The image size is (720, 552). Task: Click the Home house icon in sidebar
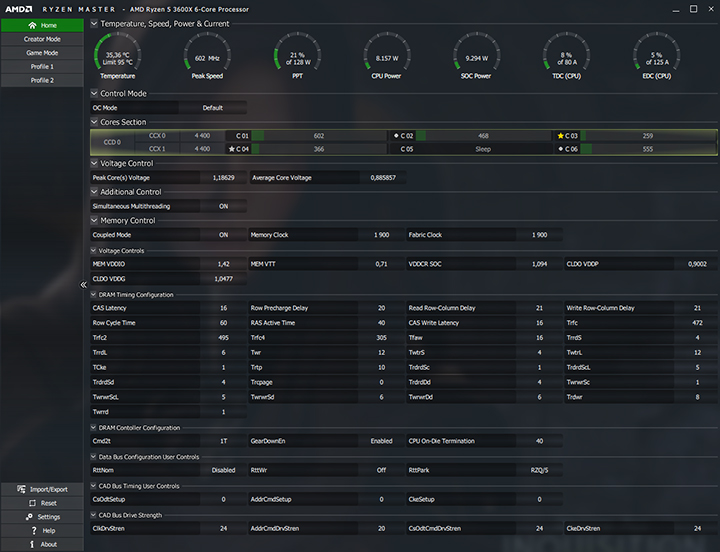(x=32, y=25)
